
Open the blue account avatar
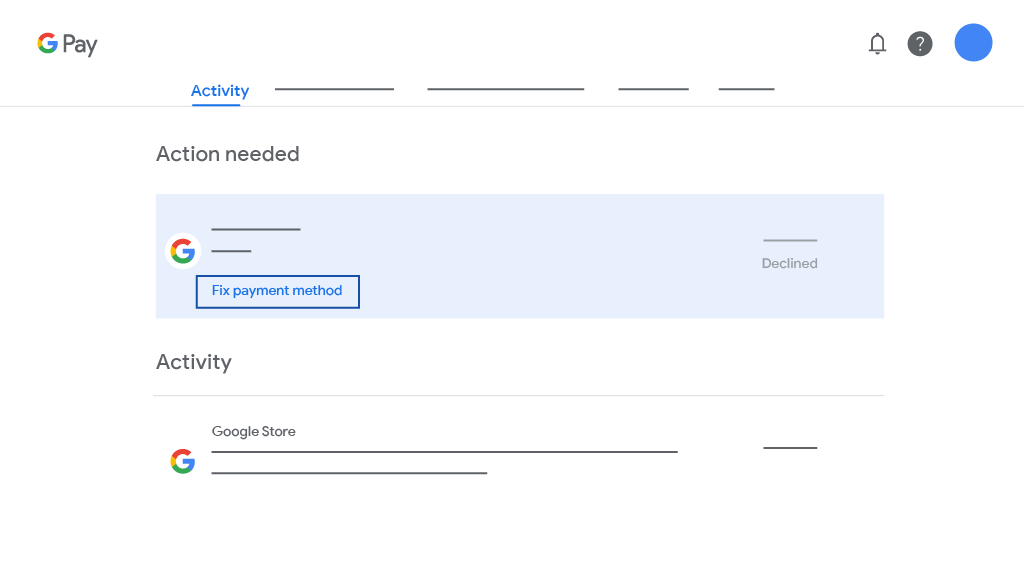click(x=973, y=43)
